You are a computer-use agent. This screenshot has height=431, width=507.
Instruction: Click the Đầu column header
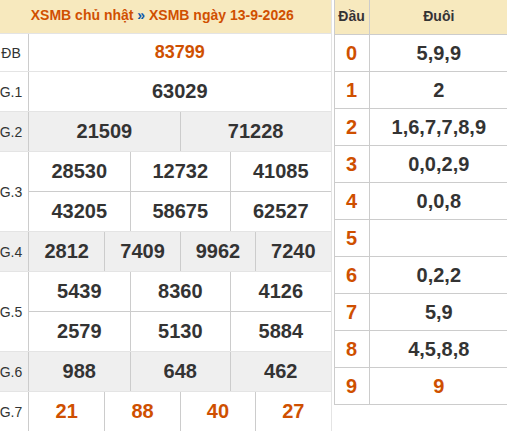point(351,16)
